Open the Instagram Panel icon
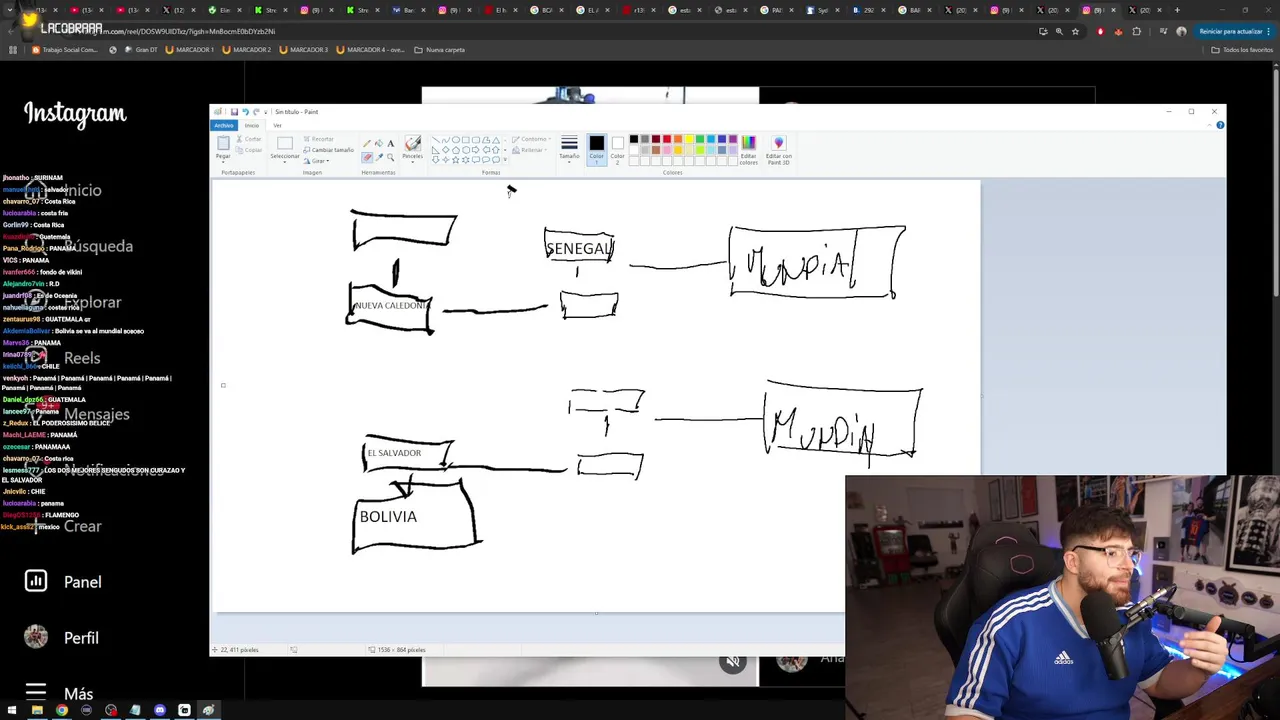 [36, 581]
